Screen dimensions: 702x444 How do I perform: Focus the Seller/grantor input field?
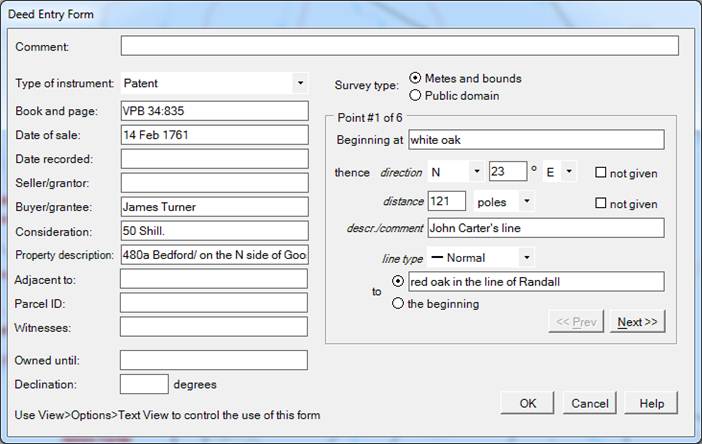214,183
